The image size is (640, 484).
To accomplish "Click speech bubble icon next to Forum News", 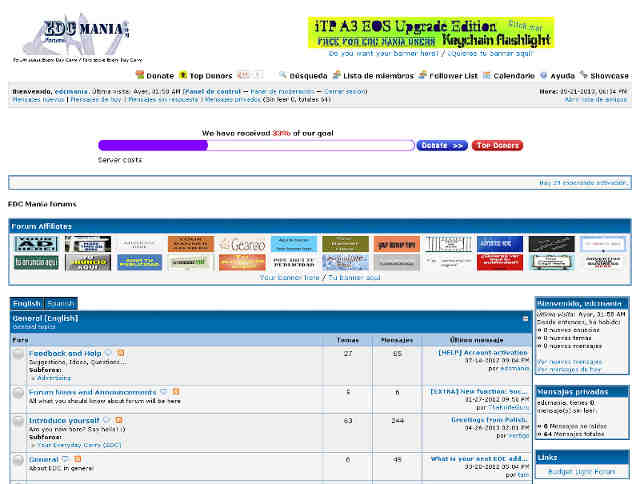I will [x=164, y=392].
